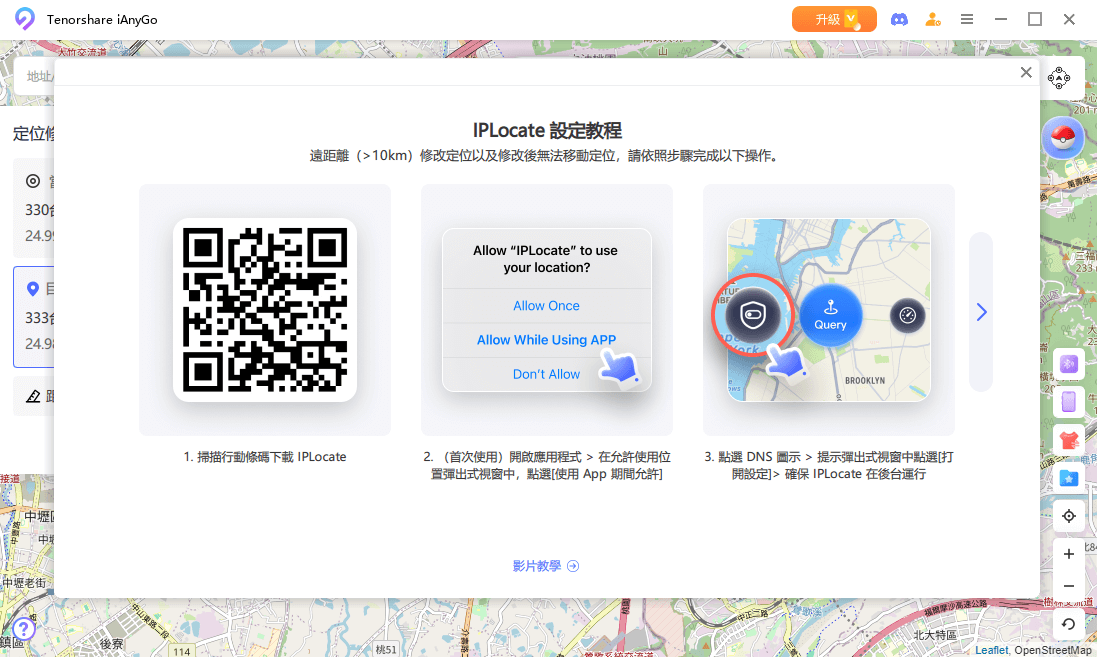Click the "IPLocate 設定教程" heading
The image size is (1097, 657).
tap(546, 131)
